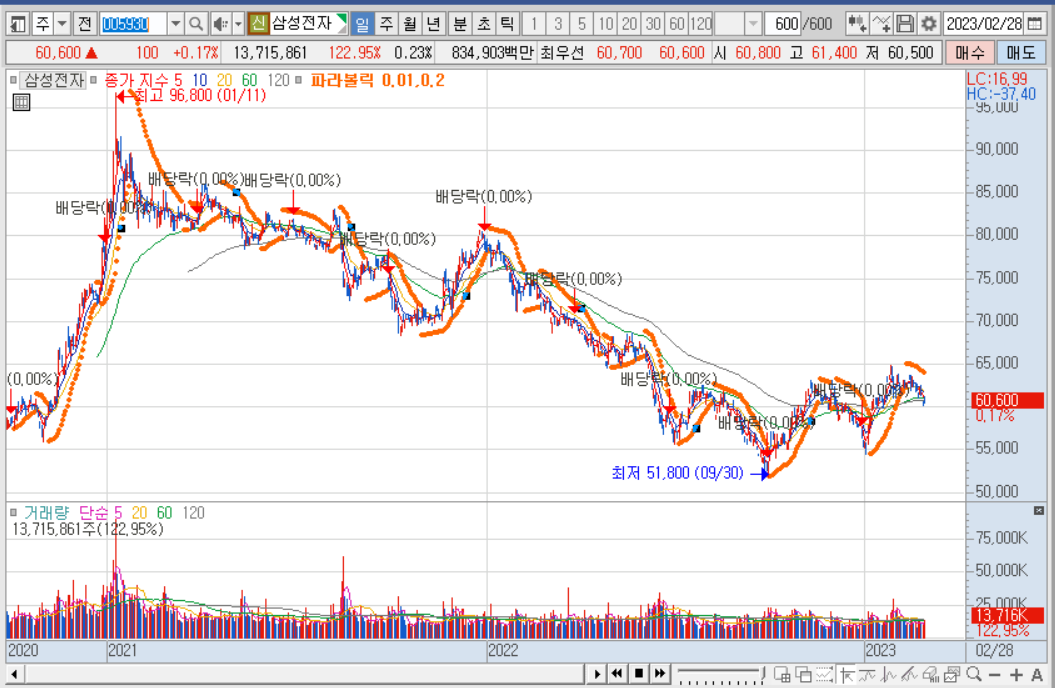Image resolution: width=1055 pixels, height=688 pixels.
Task: Click the 삼성전자 chart legend label
Action: click(54, 81)
